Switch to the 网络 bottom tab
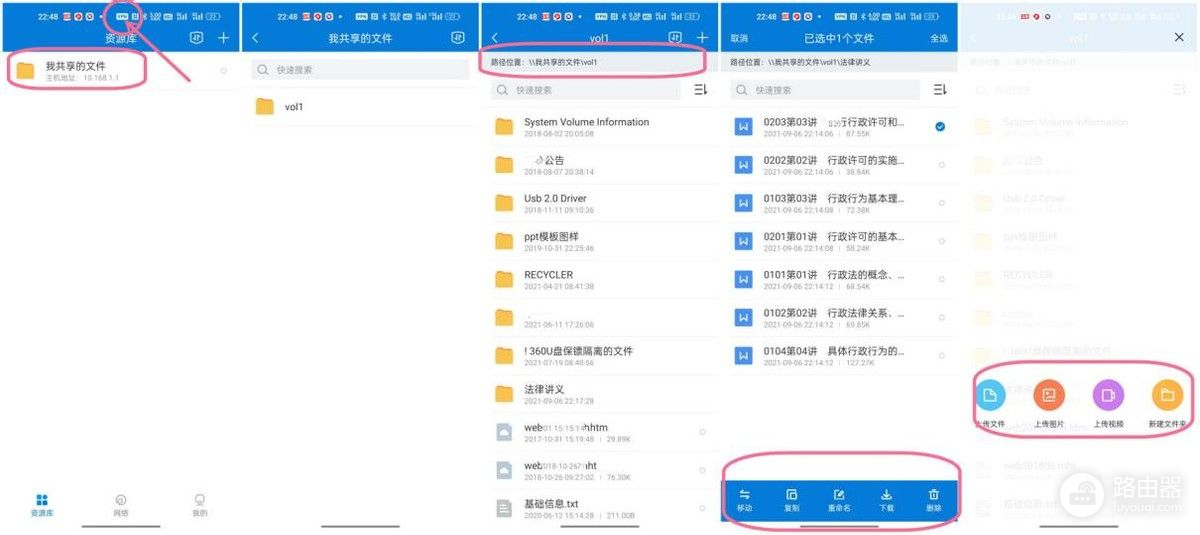 pyautogui.click(x=120, y=504)
